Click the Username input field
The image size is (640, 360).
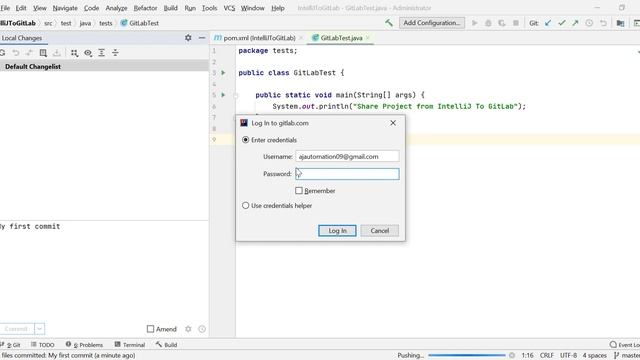(x=347, y=156)
